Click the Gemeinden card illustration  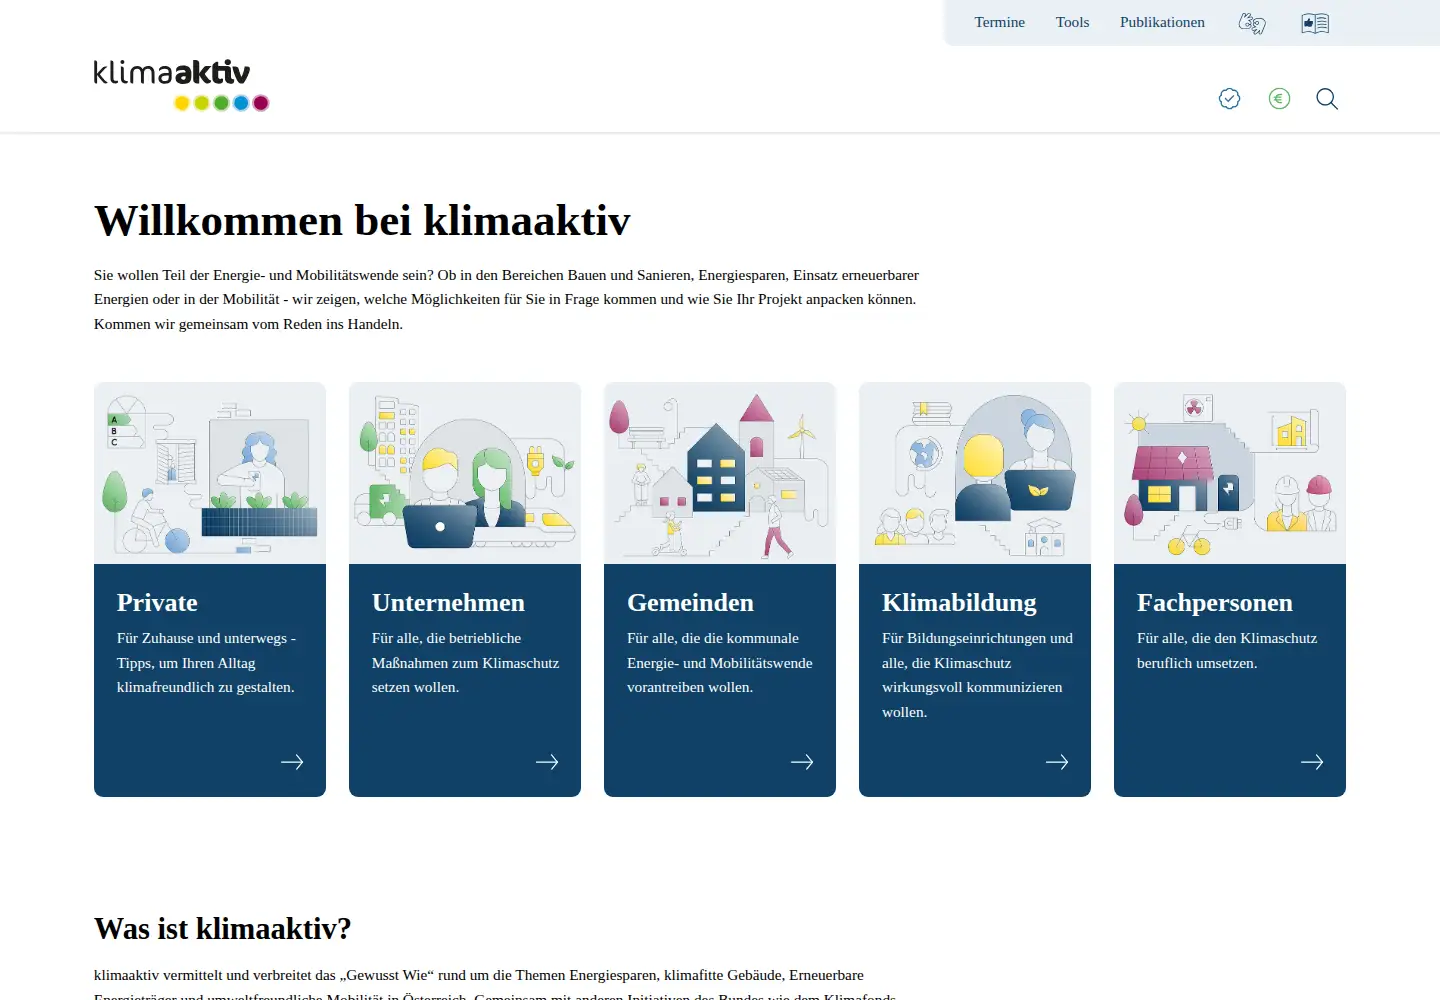click(720, 473)
